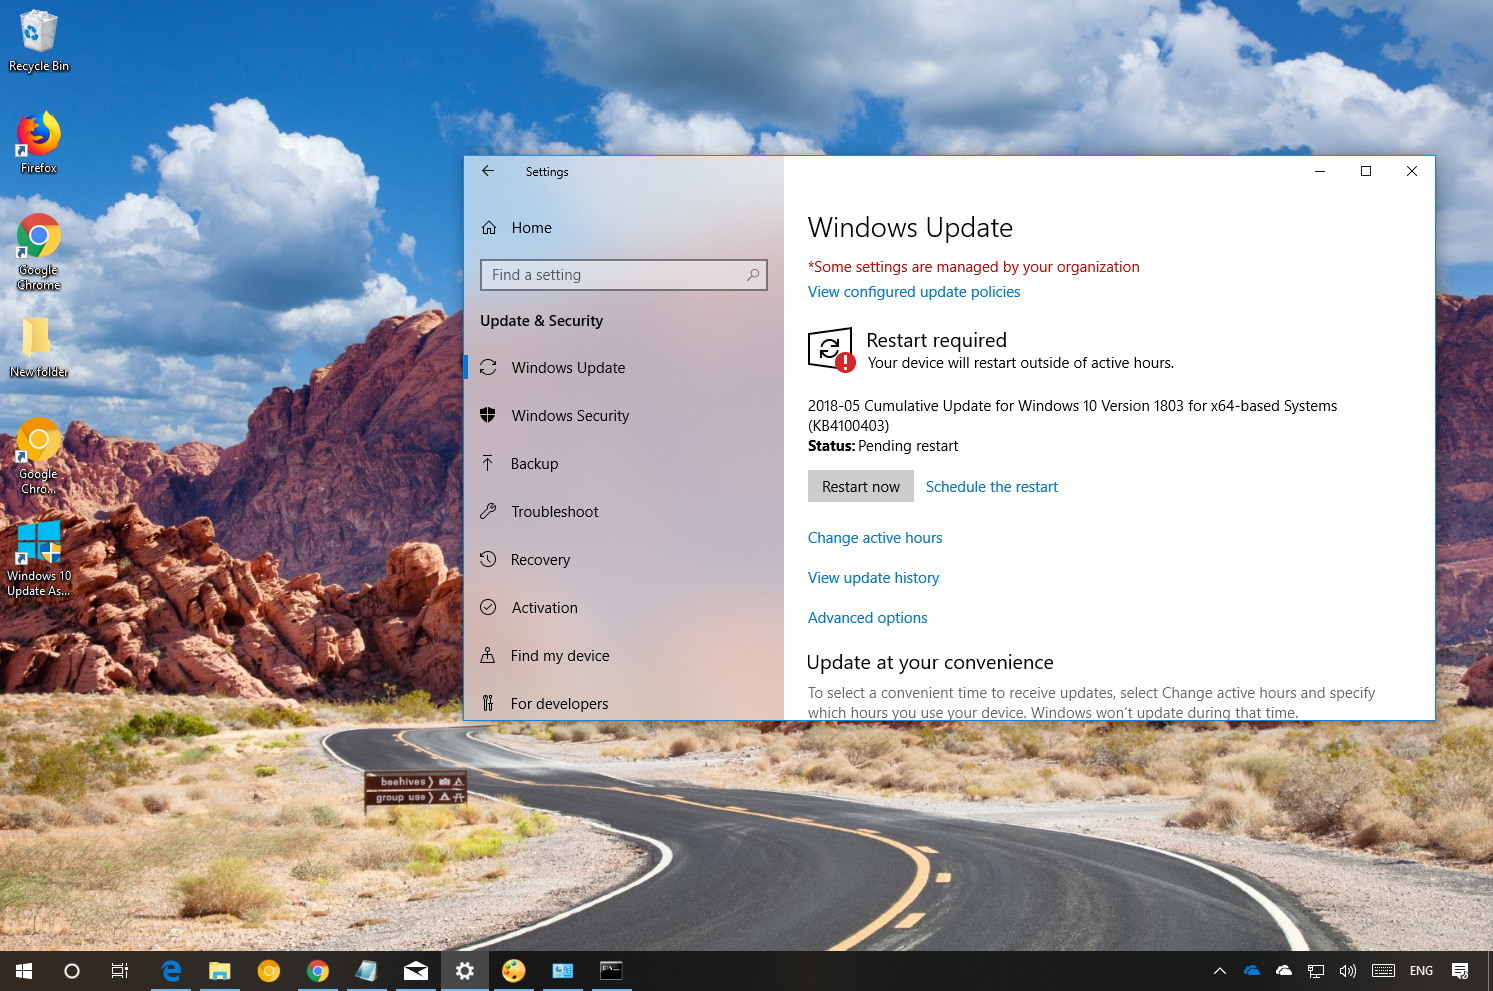Select Recovery in the sidebar
The height and width of the screenshot is (991, 1493).
pyautogui.click(x=541, y=559)
